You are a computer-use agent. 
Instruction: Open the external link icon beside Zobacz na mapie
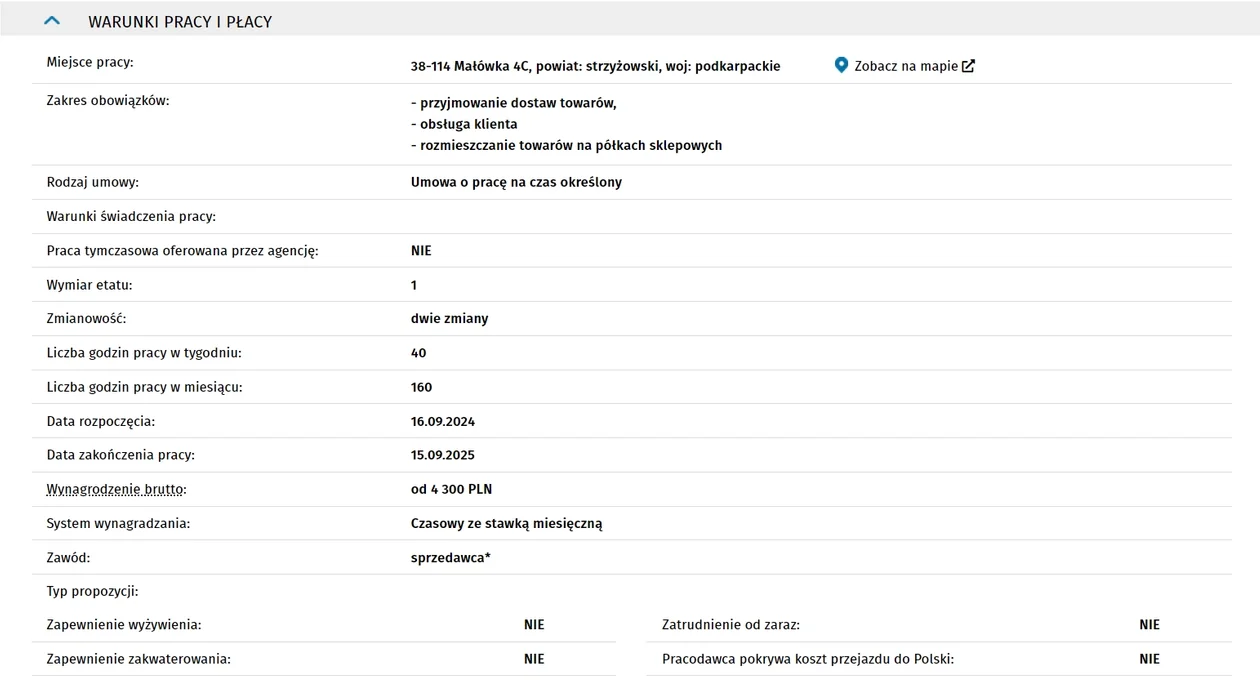click(968, 66)
